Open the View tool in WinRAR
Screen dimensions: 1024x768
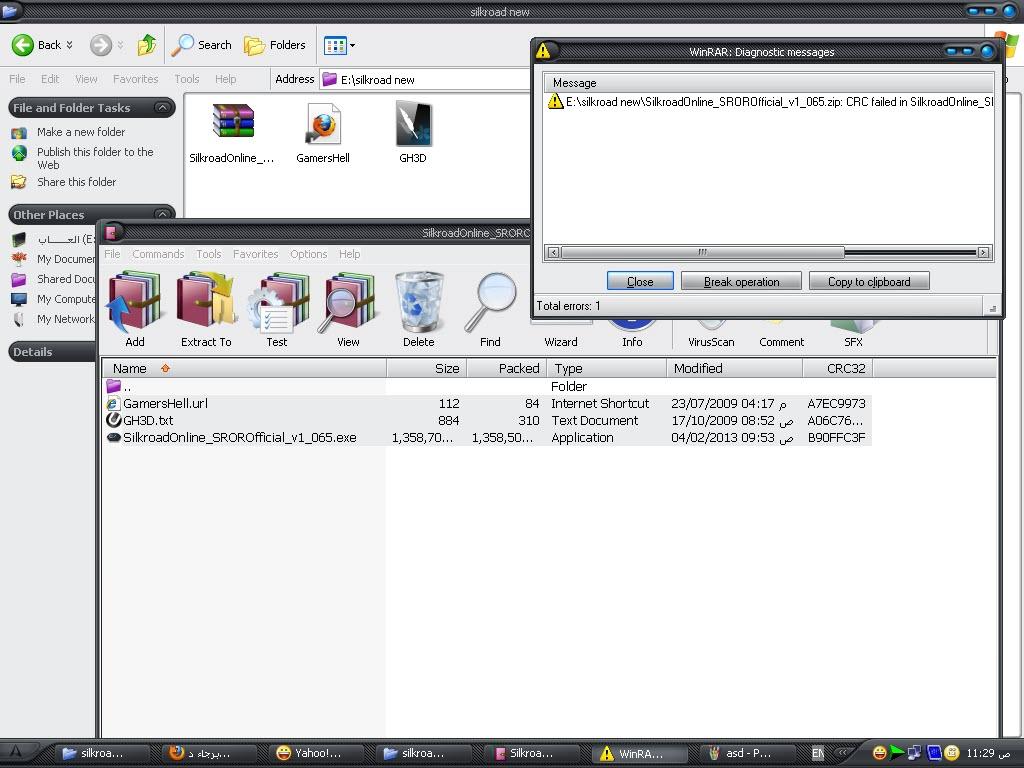(x=348, y=309)
